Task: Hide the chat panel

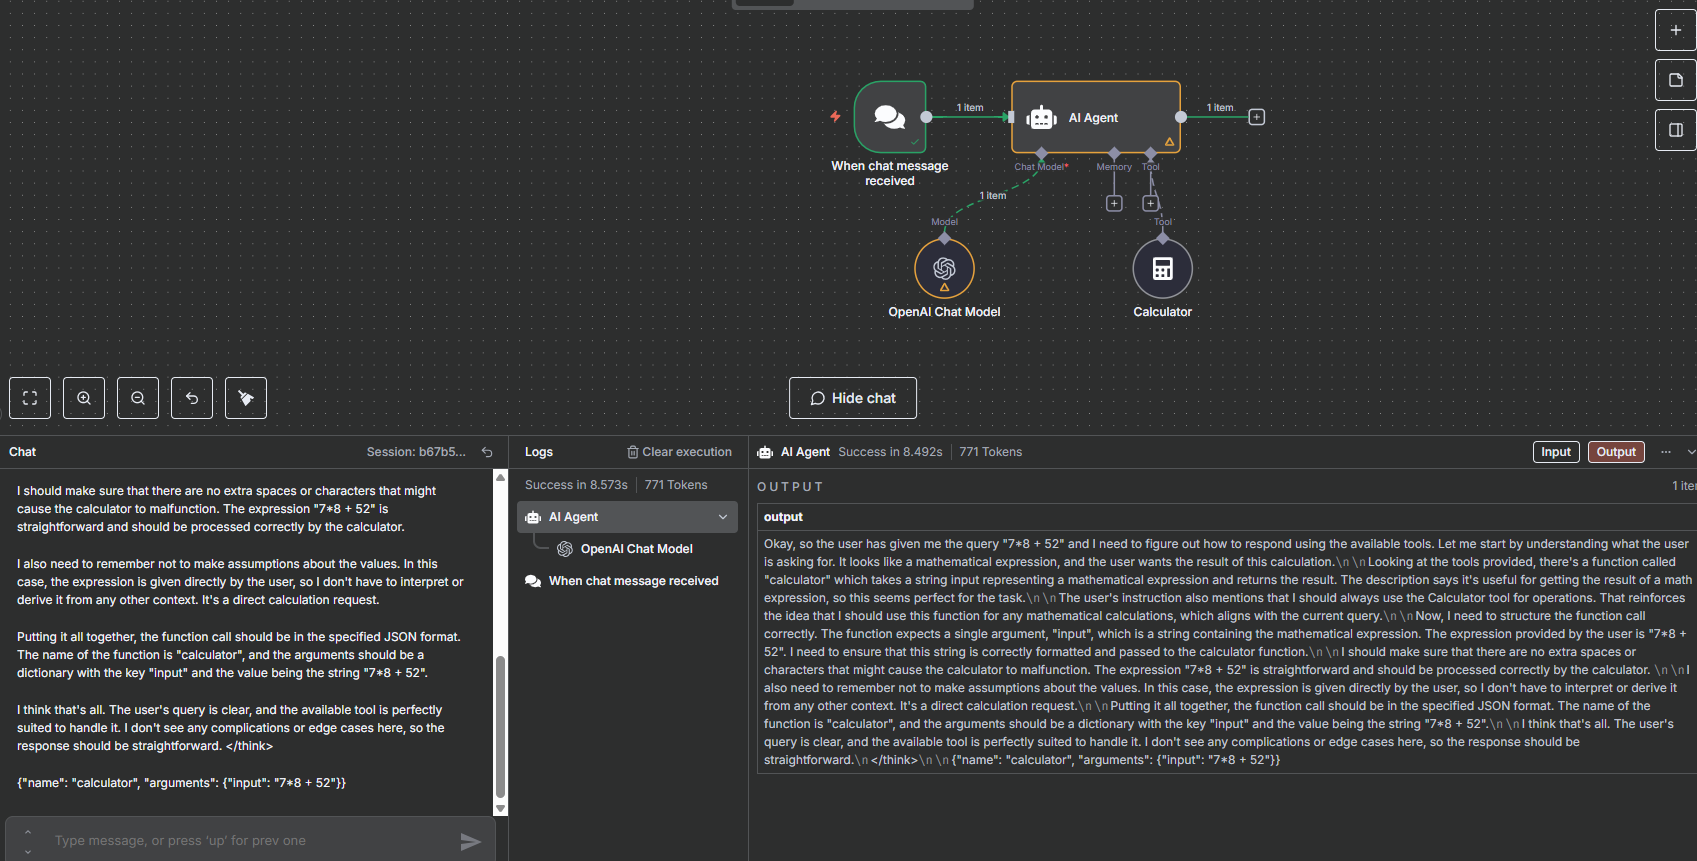Action: point(852,398)
